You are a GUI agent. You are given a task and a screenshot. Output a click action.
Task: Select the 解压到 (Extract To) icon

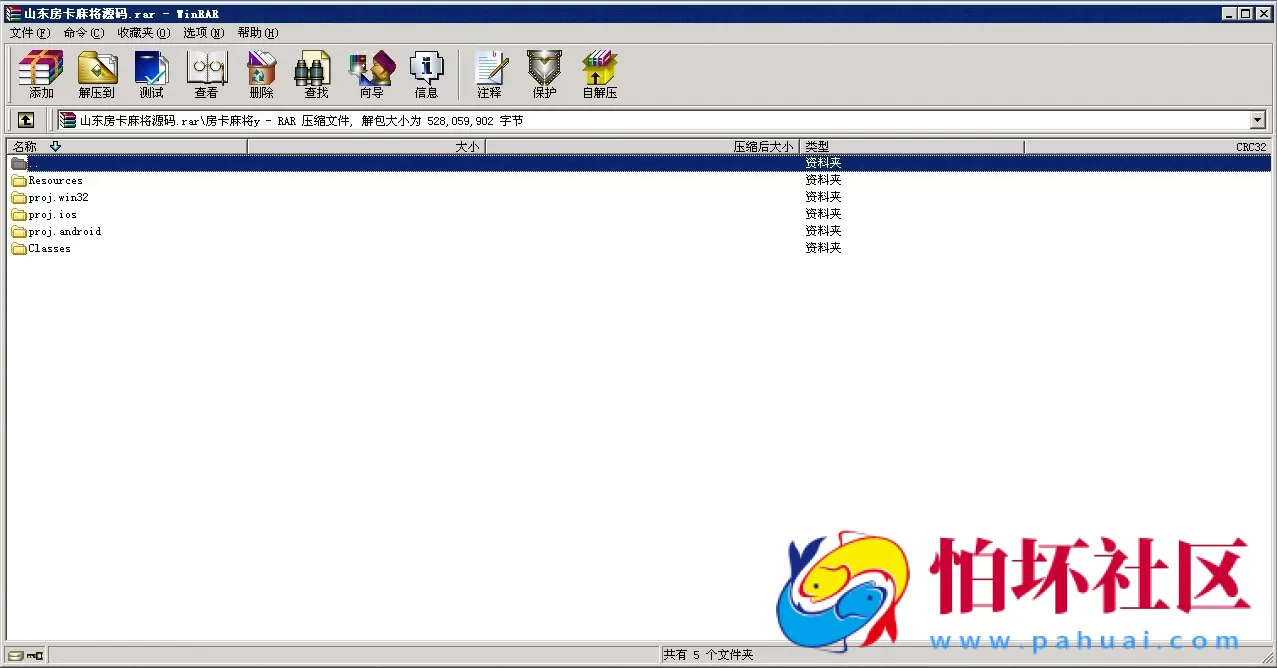(x=96, y=74)
